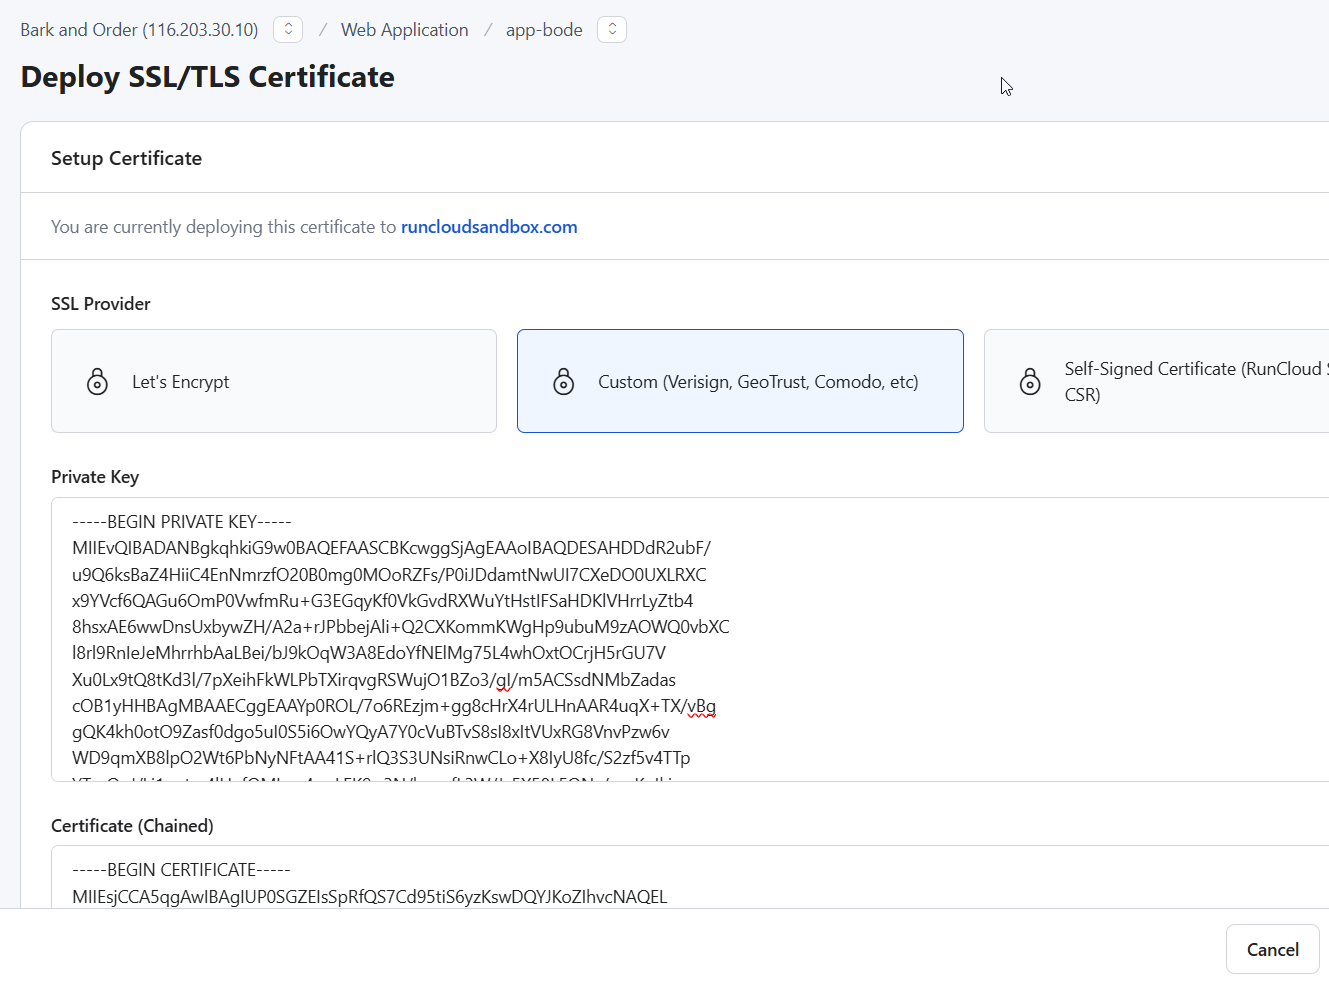
Task: Open the server switcher beside Bark and Order
Action: pos(288,30)
